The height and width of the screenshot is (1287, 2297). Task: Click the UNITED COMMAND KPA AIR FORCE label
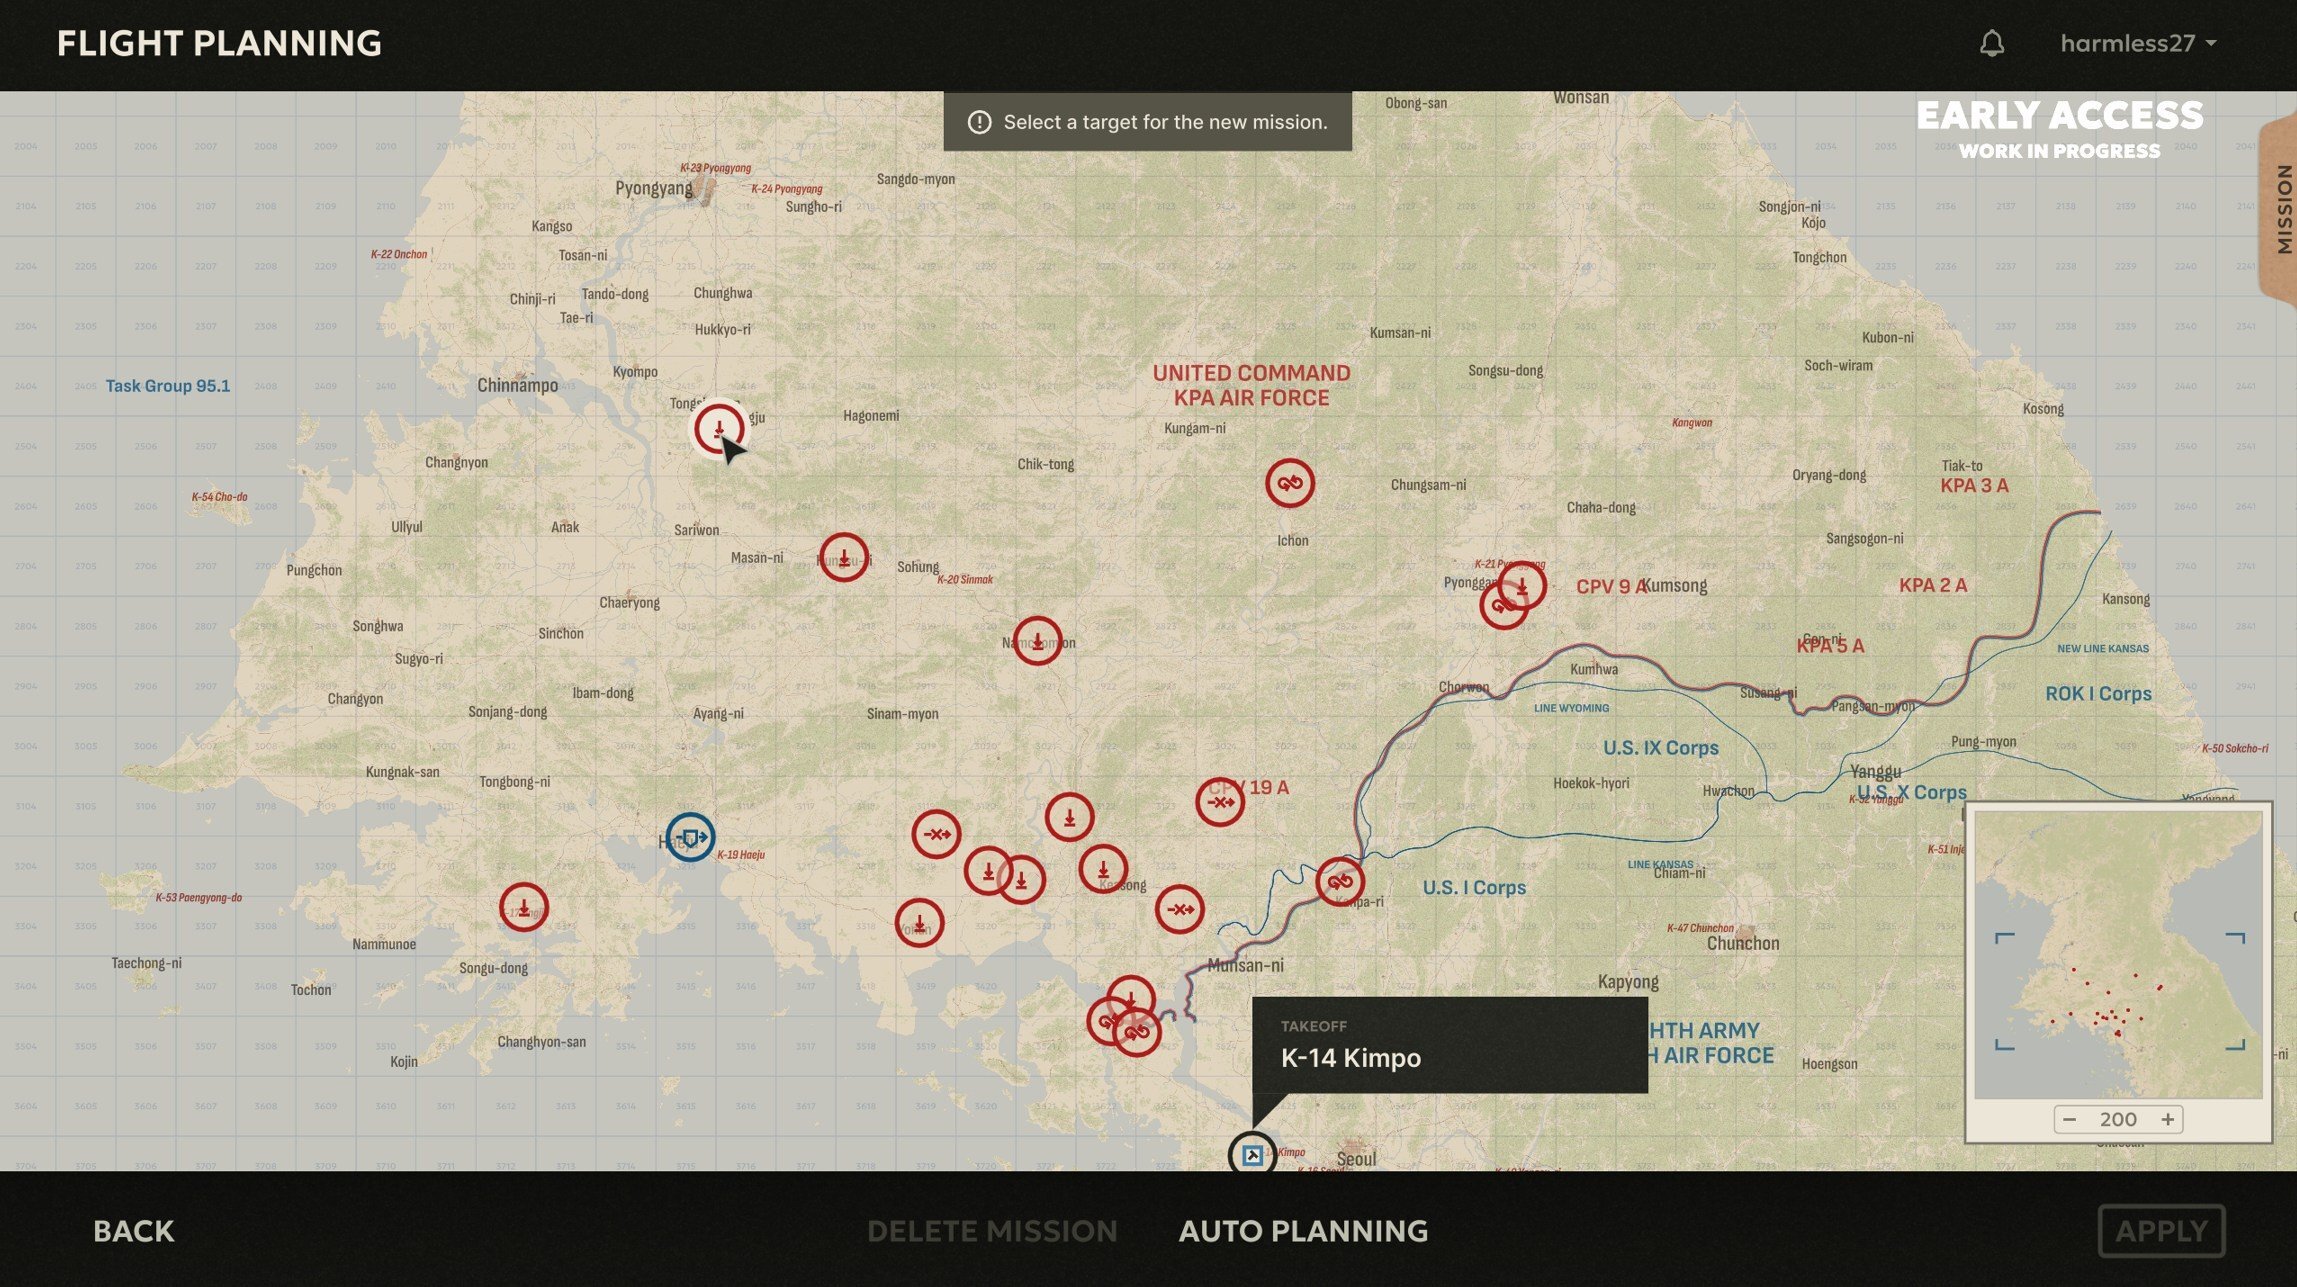[1251, 385]
